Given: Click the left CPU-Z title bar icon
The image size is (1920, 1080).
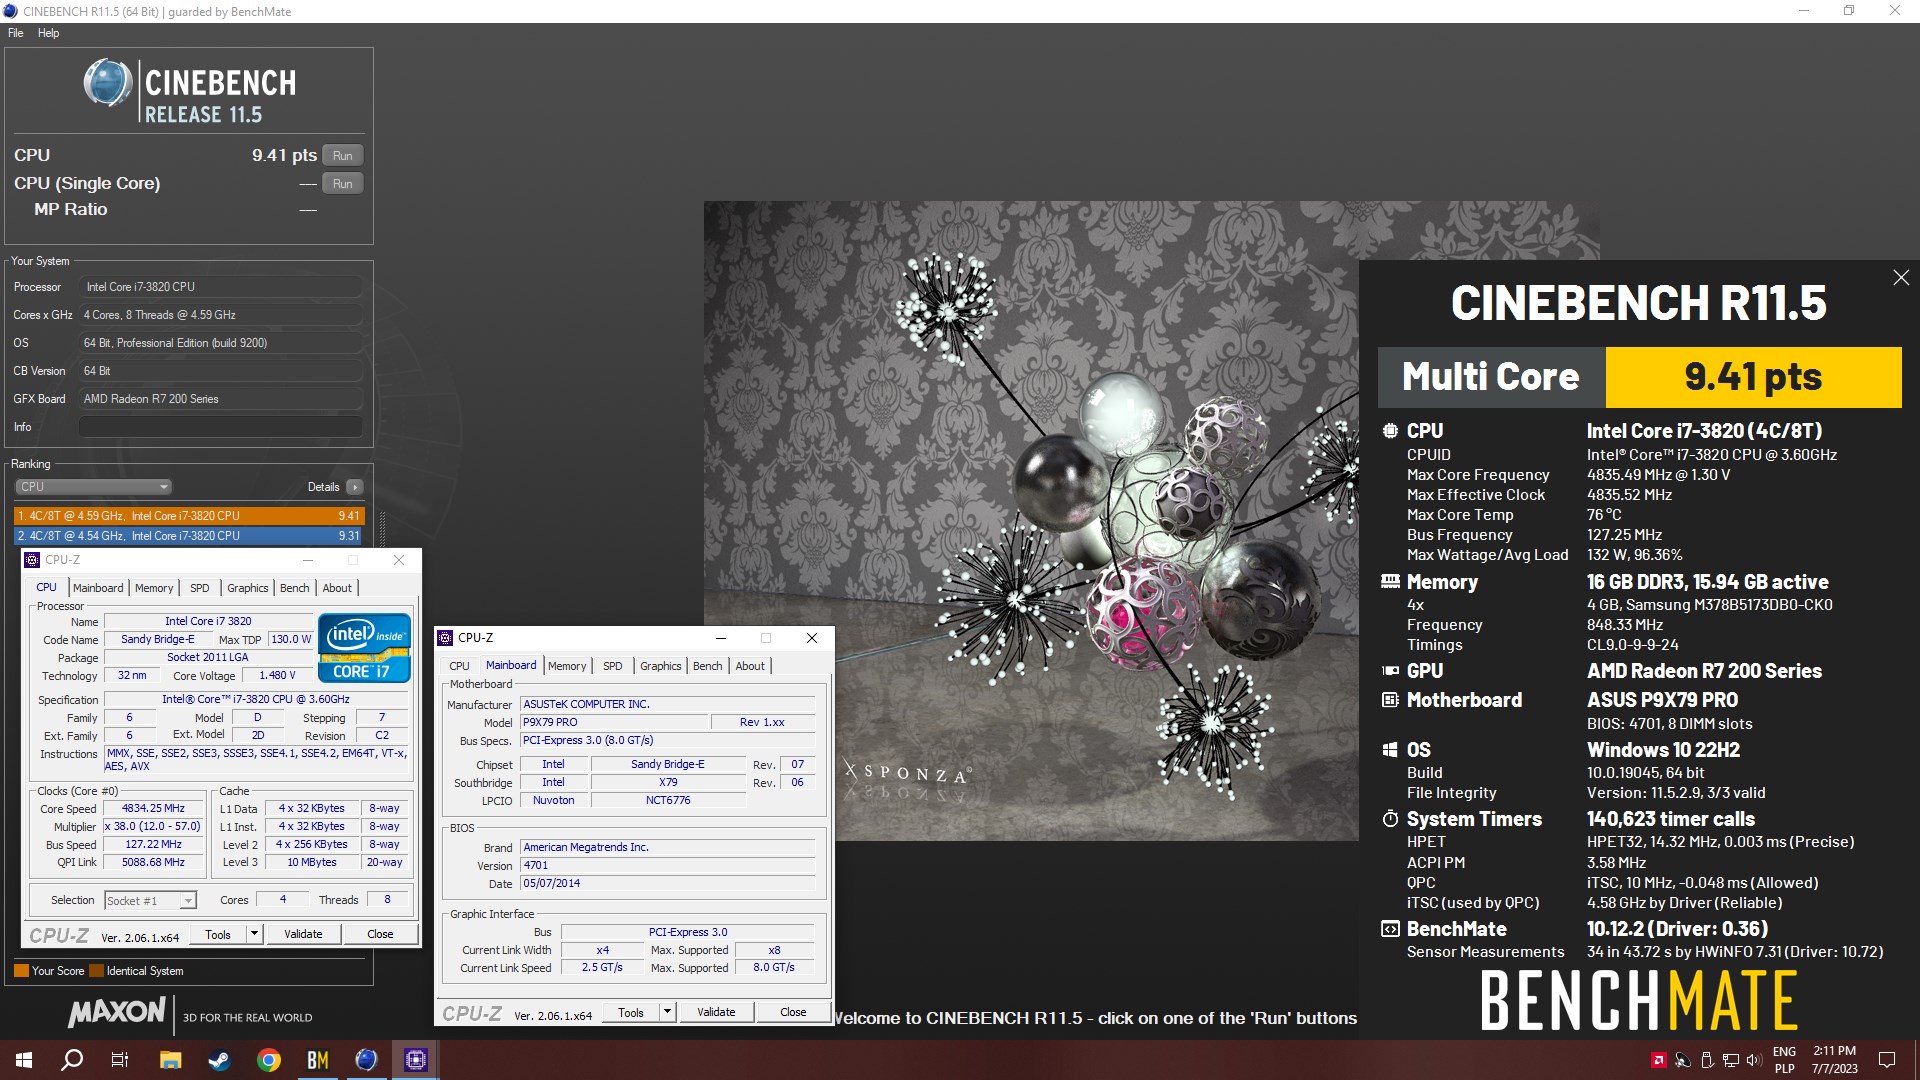Looking at the screenshot, I should 33,560.
